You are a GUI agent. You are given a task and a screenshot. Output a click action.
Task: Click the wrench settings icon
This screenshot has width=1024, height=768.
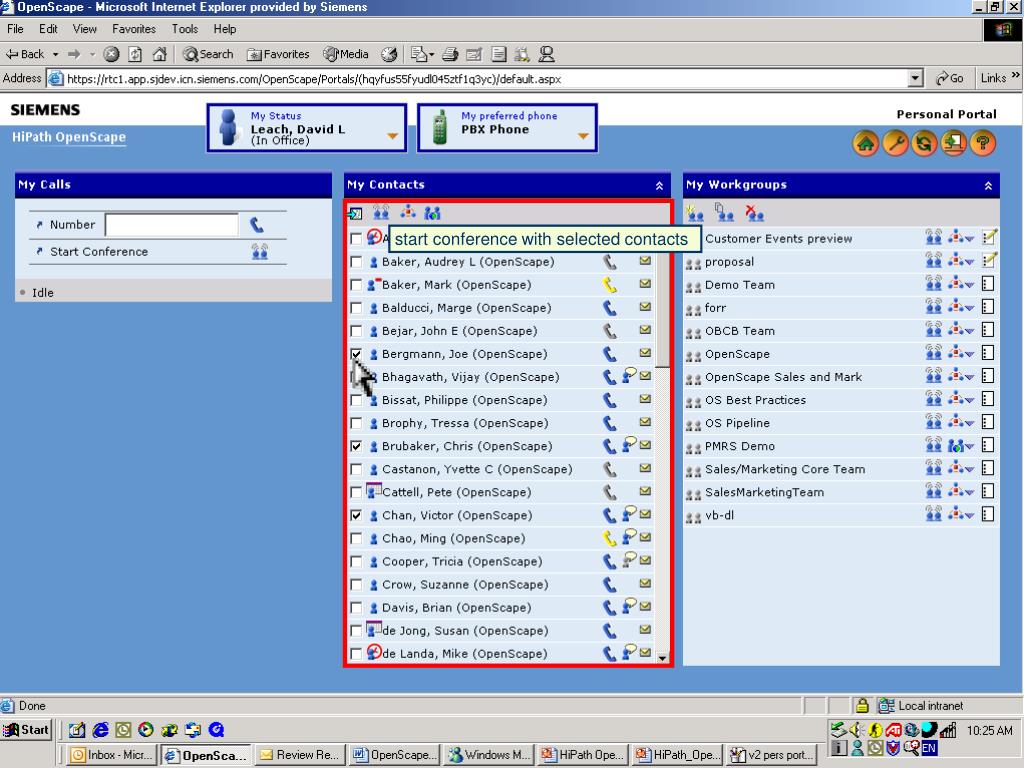click(895, 144)
